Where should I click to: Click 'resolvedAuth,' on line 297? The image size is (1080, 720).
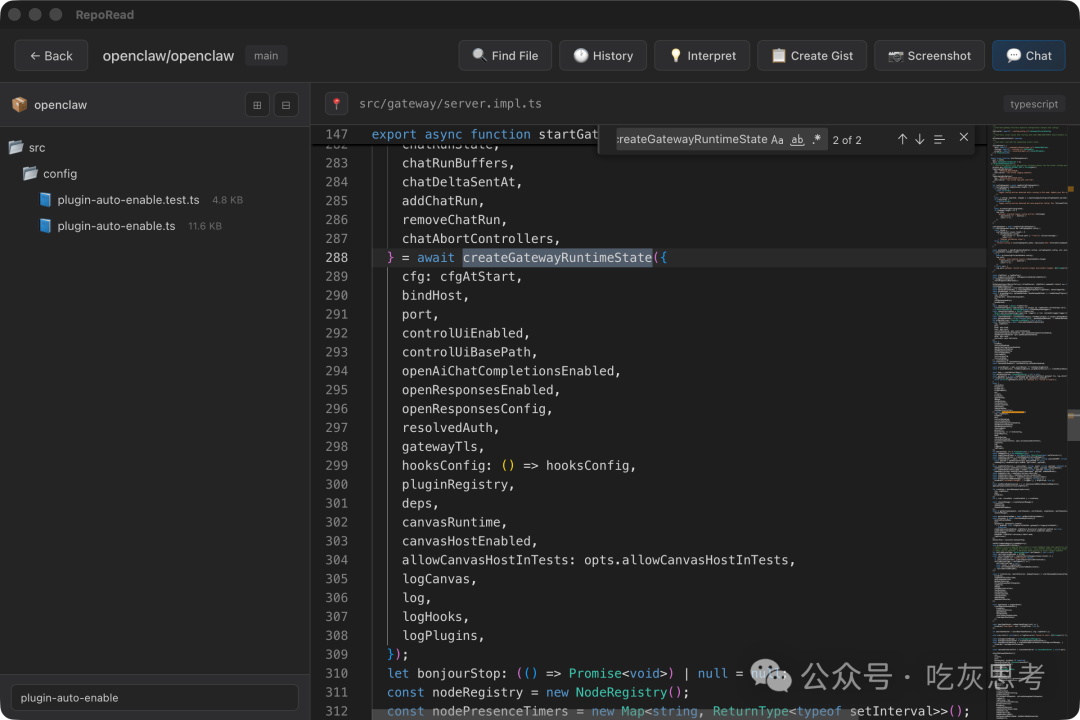click(x=450, y=428)
